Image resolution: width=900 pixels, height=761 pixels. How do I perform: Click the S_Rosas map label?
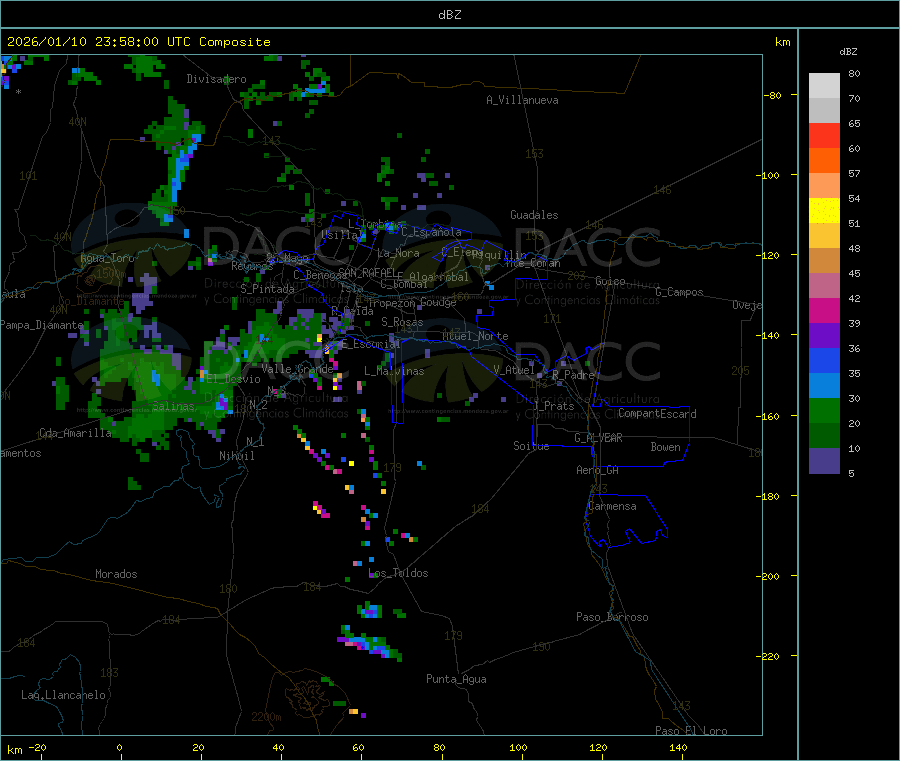pos(402,322)
